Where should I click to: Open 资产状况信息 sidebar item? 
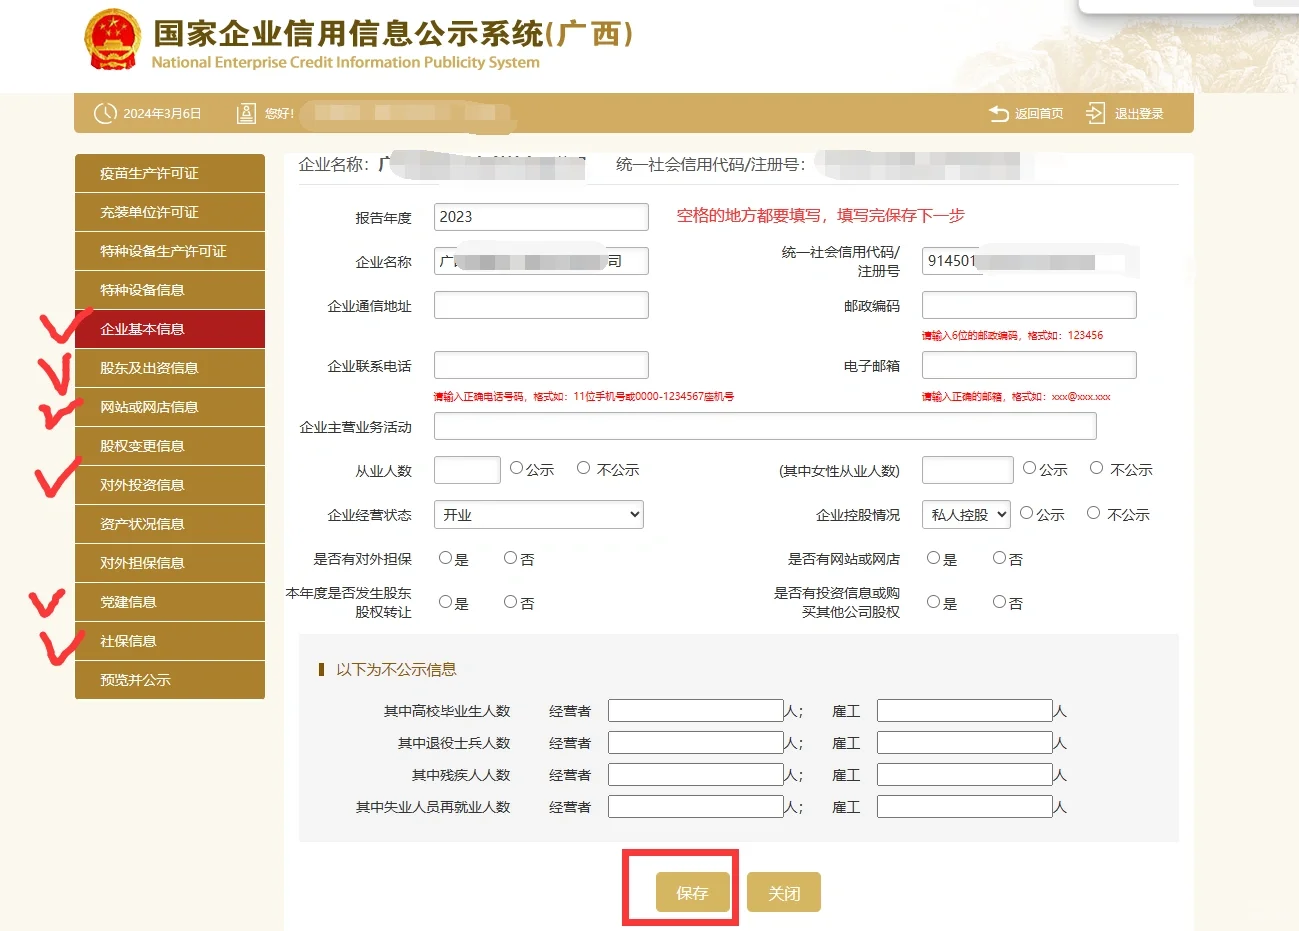(x=170, y=524)
